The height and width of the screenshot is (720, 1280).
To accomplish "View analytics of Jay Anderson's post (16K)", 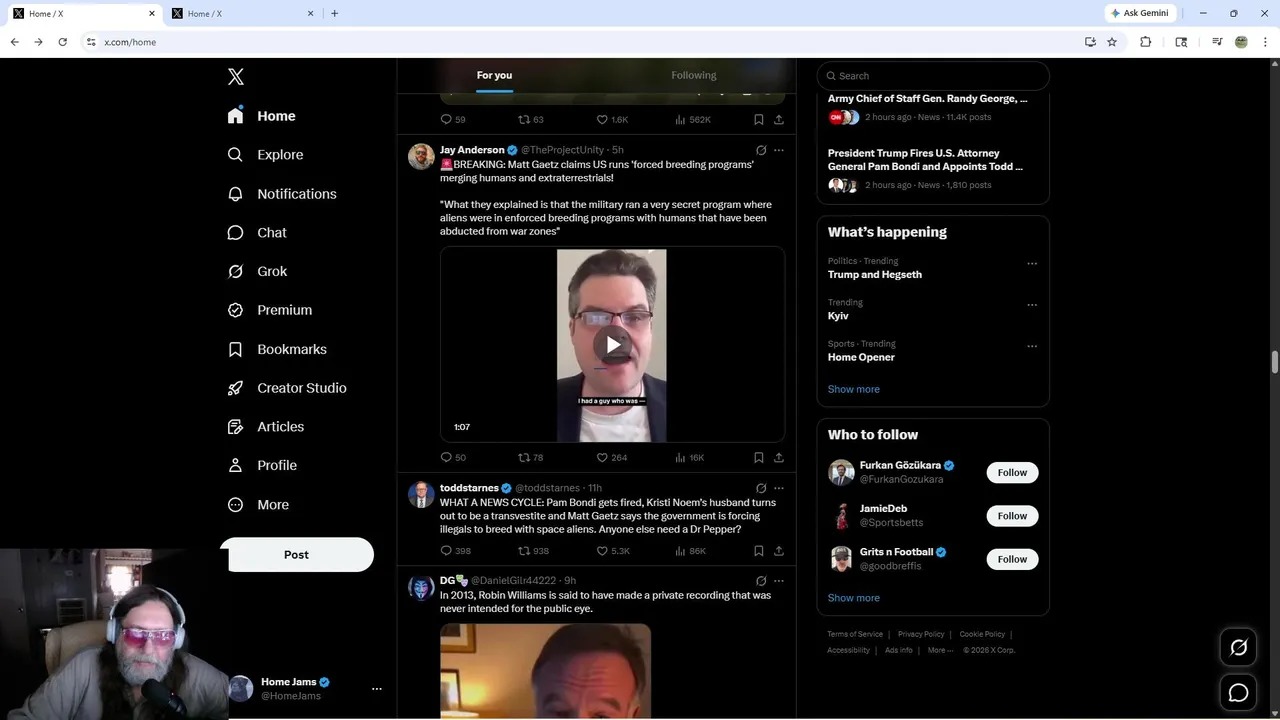I will click(690, 457).
